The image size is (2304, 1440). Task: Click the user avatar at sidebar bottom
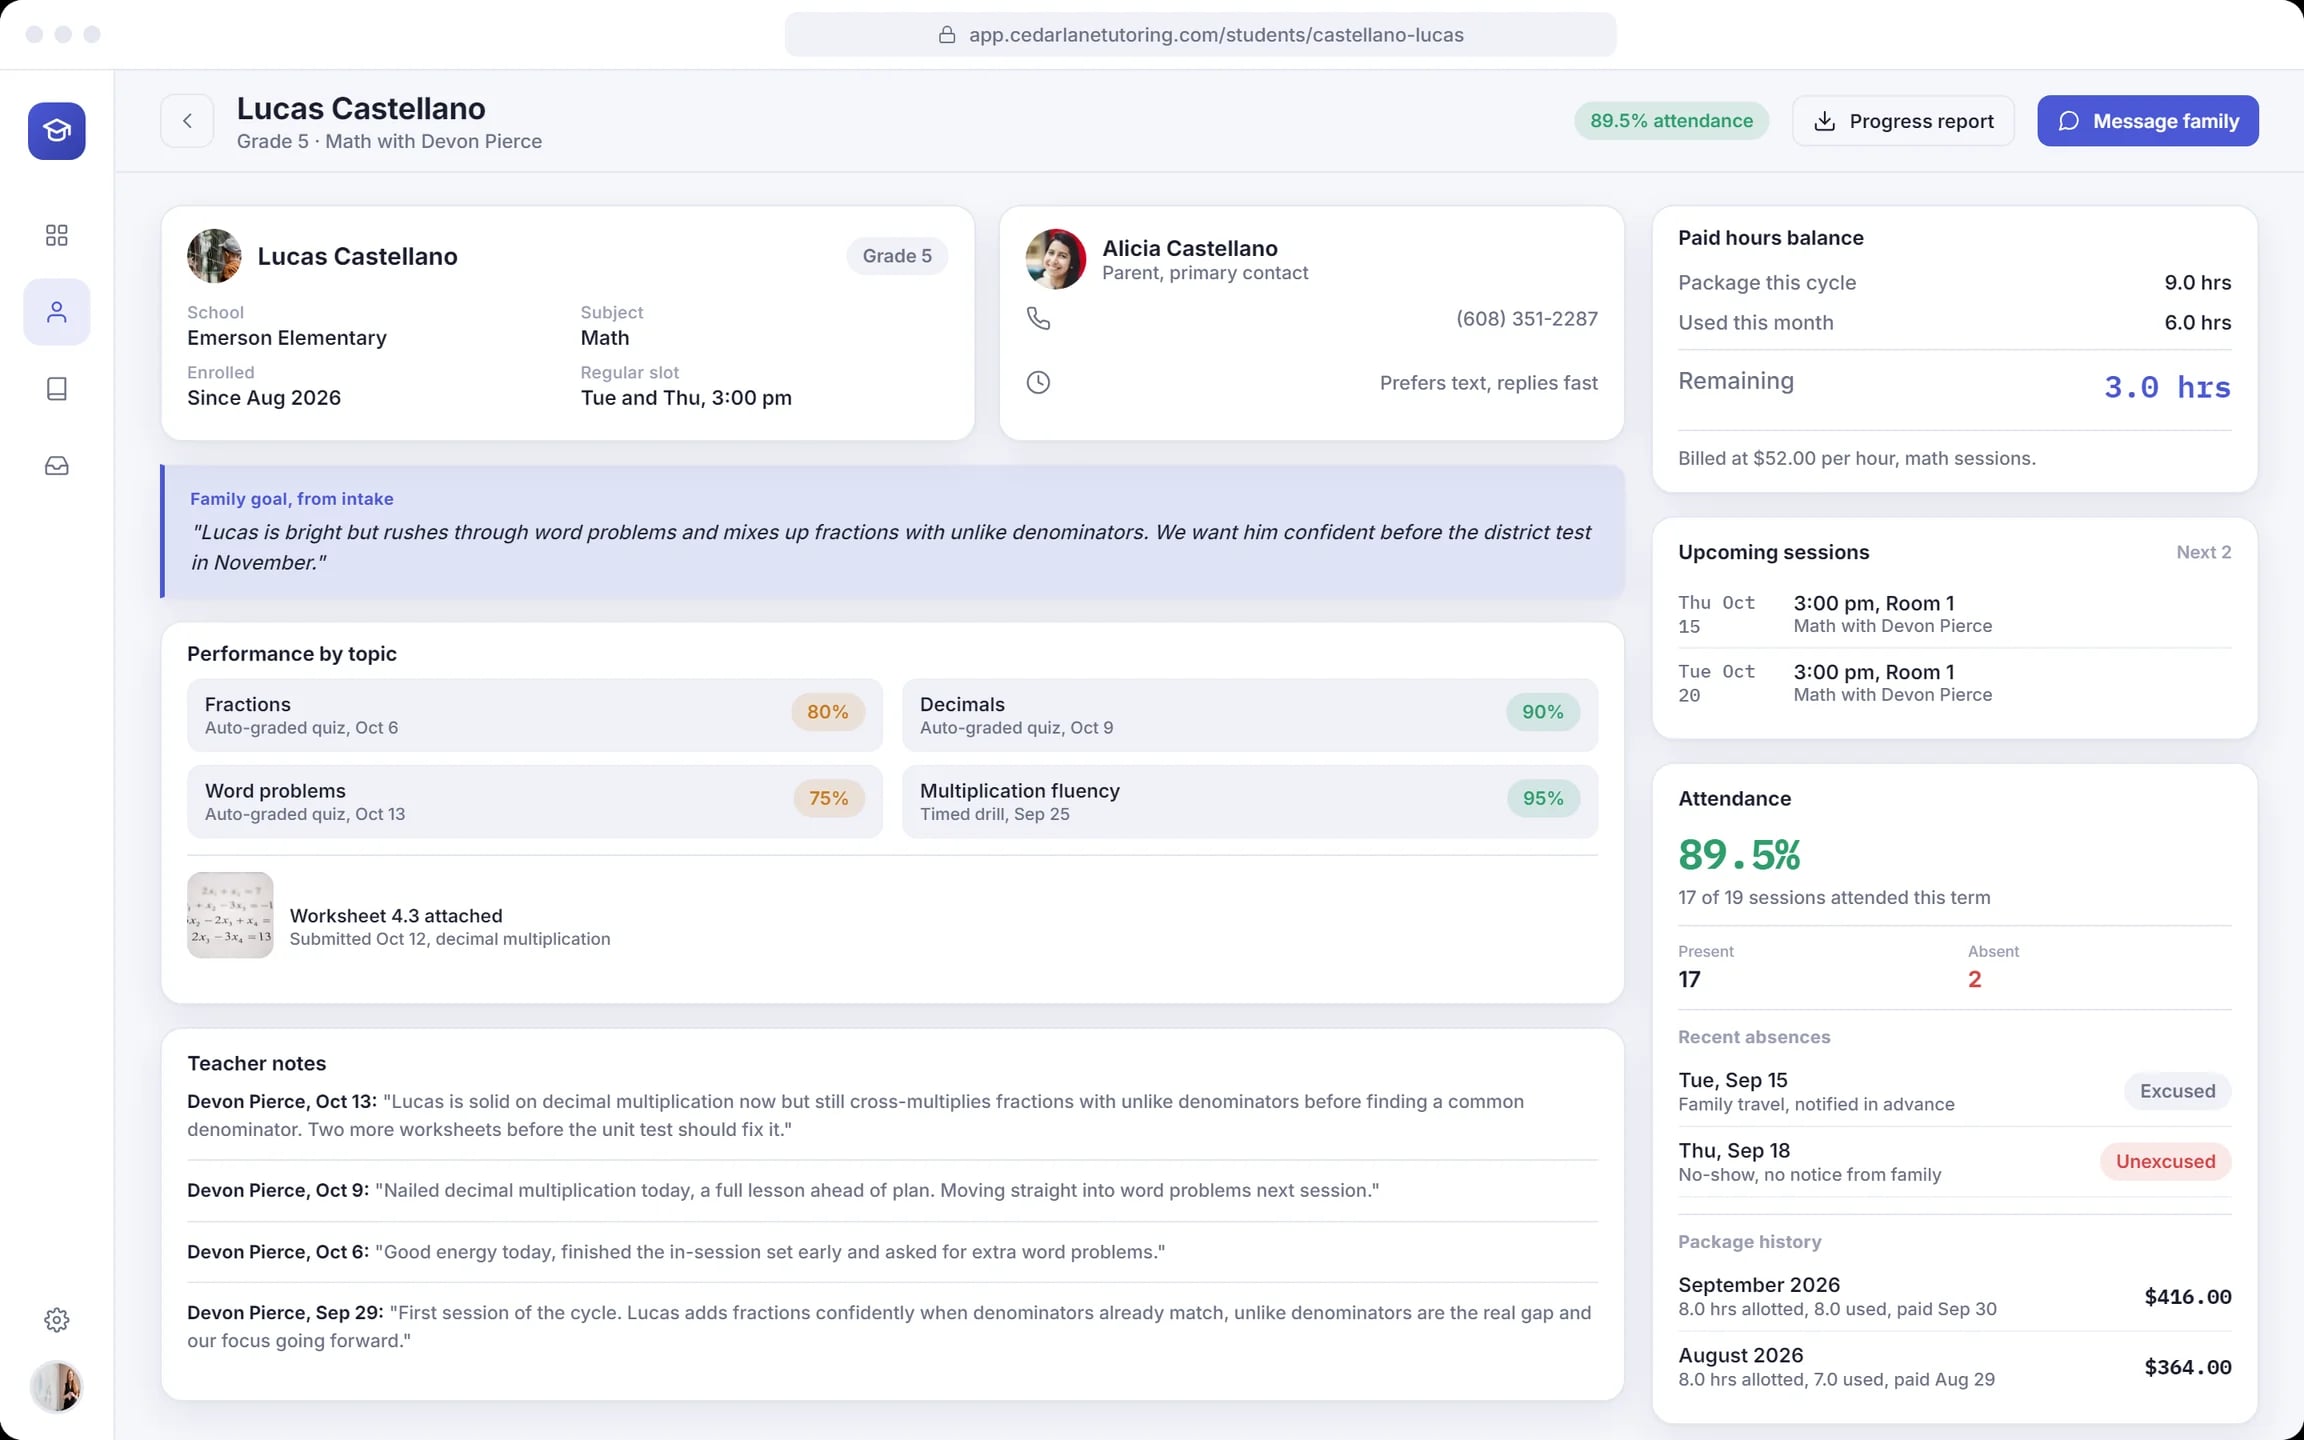point(56,1387)
